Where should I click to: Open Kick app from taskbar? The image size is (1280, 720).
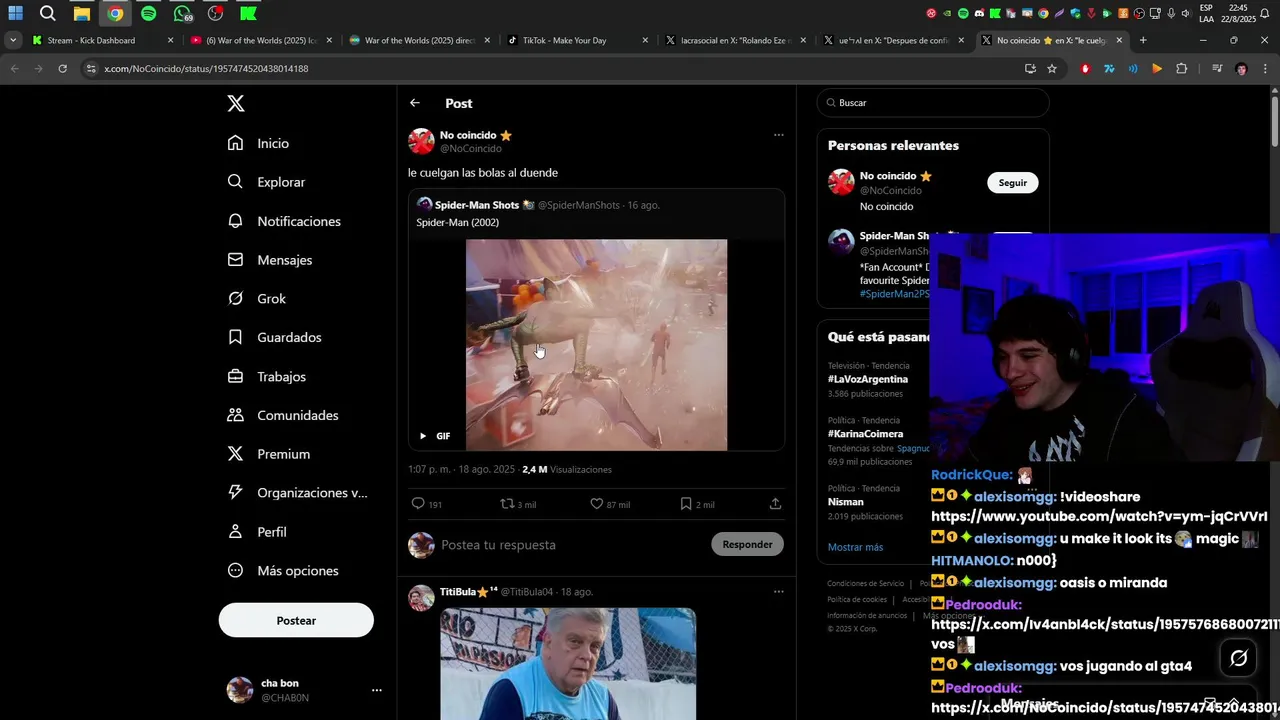(x=248, y=13)
